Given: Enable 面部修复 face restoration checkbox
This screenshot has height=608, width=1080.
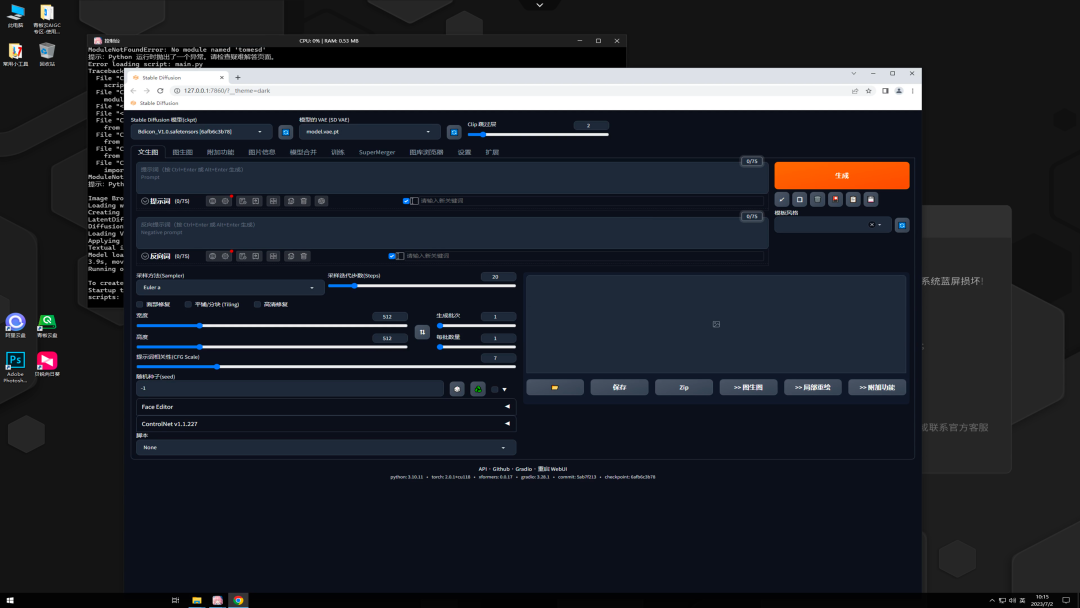Looking at the screenshot, I should [x=141, y=304].
